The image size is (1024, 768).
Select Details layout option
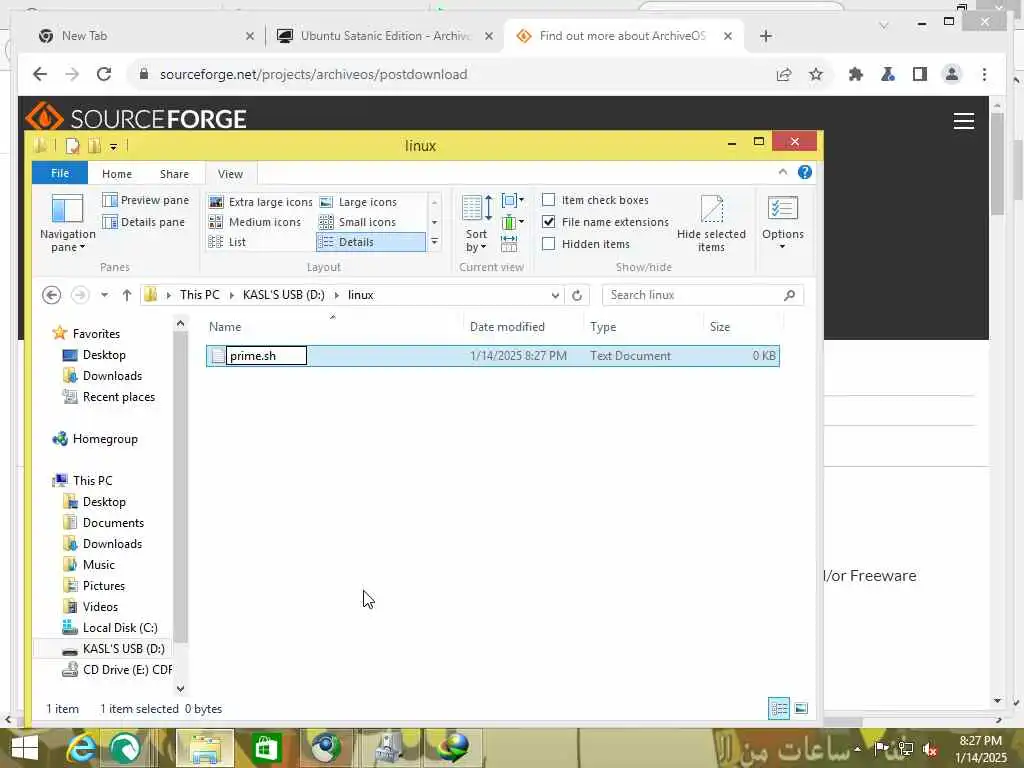click(370, 242)
